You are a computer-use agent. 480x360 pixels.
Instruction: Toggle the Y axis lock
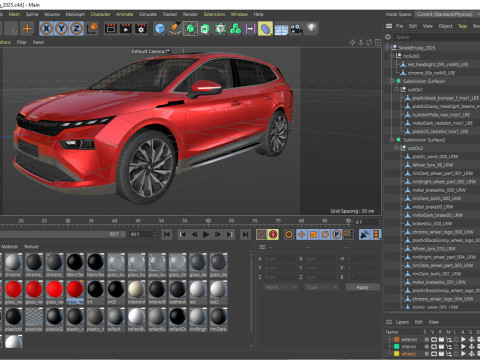pos(61,29)
